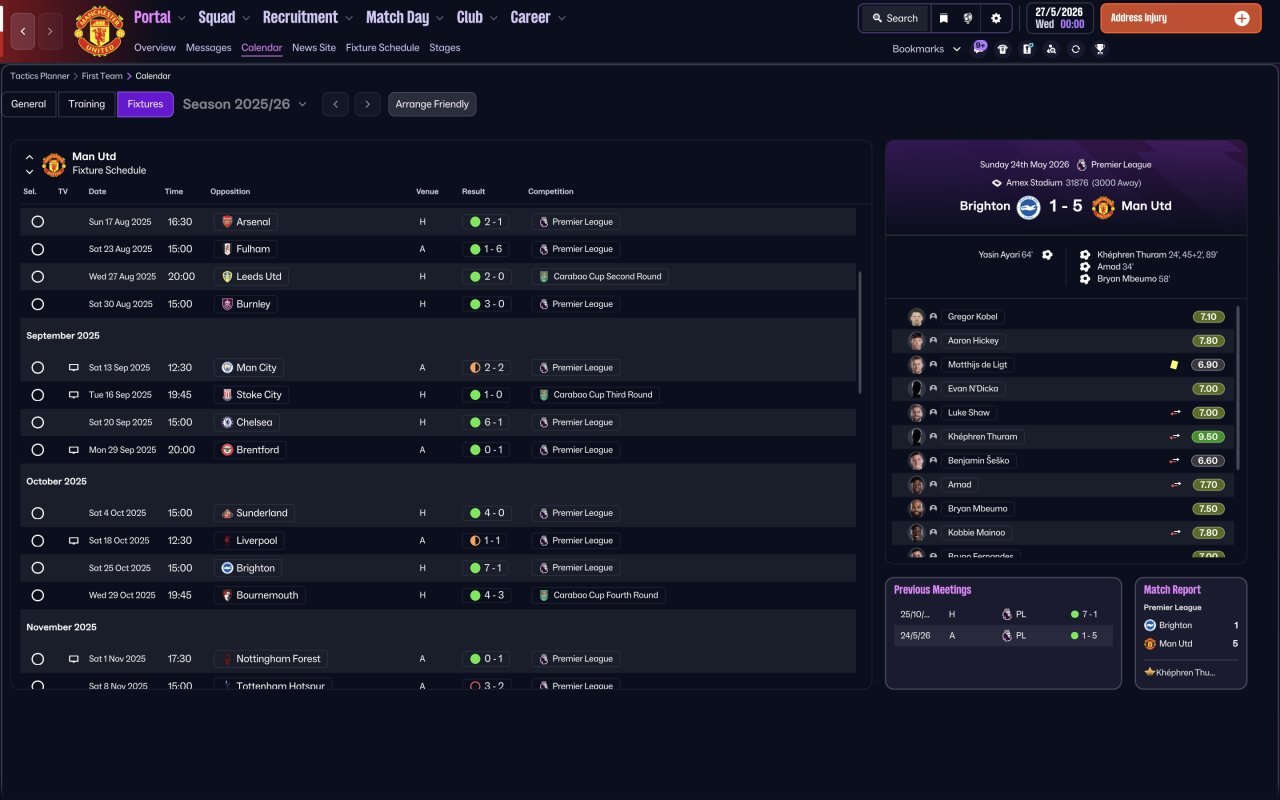1280x800 pixels.
Task: Open the Tactics Planner breadcrumb link
Action: (x=40, y=76)
